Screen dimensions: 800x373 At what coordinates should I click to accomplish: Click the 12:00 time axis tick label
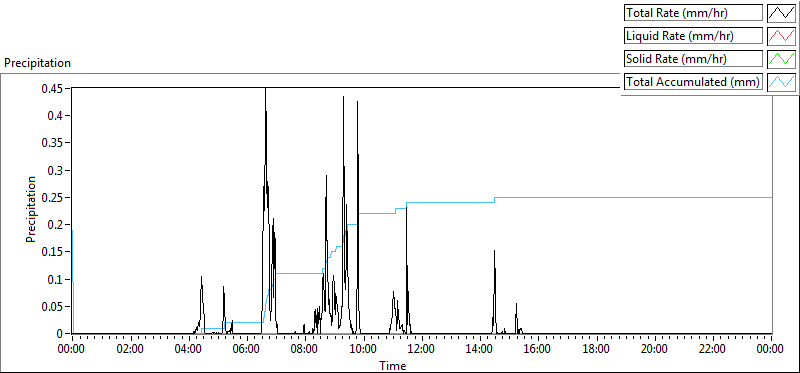click(x=421, y=349)
